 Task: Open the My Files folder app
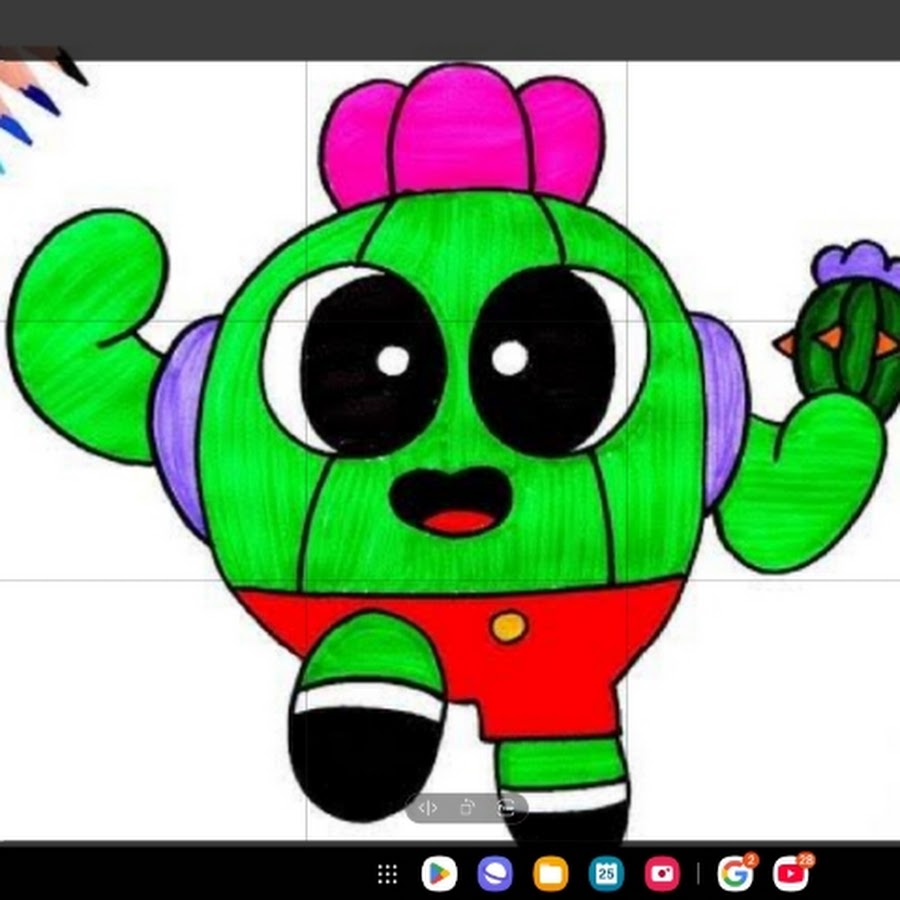[x=550, y=874]
